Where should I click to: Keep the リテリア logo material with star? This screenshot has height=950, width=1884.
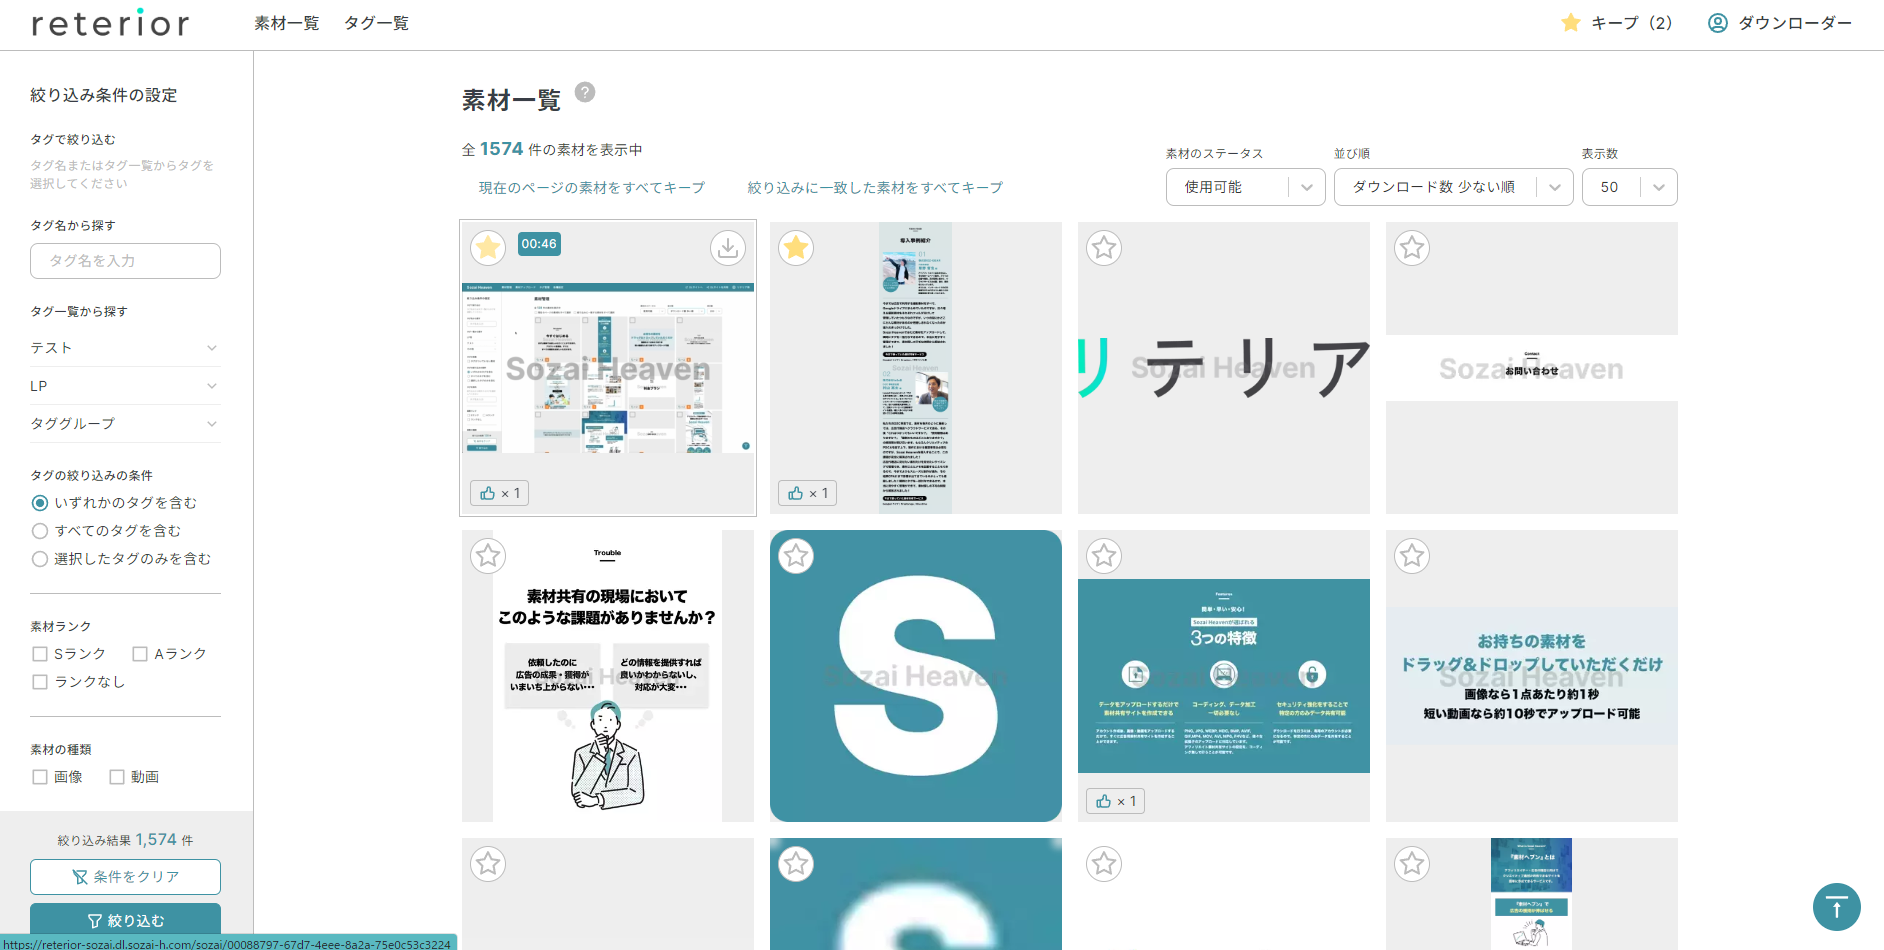(x=1104, y=247)
